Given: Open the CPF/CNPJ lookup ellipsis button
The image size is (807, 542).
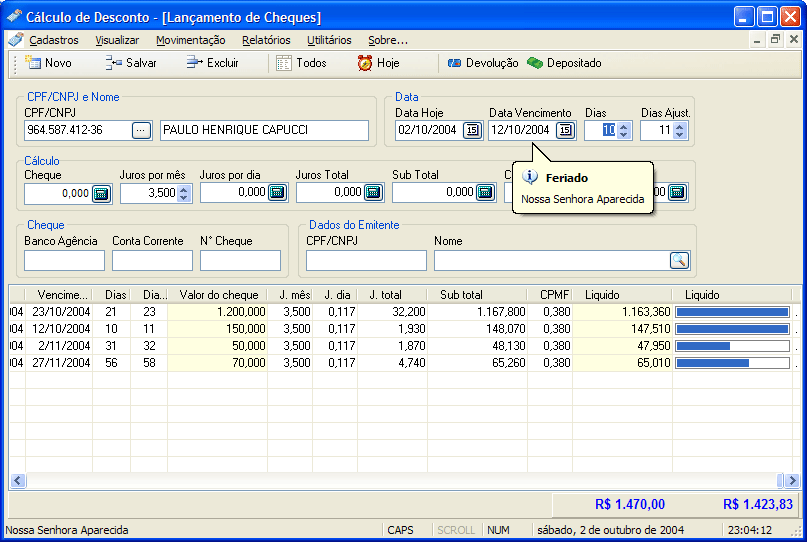Looking at the screenshot, I should [141, 130].
